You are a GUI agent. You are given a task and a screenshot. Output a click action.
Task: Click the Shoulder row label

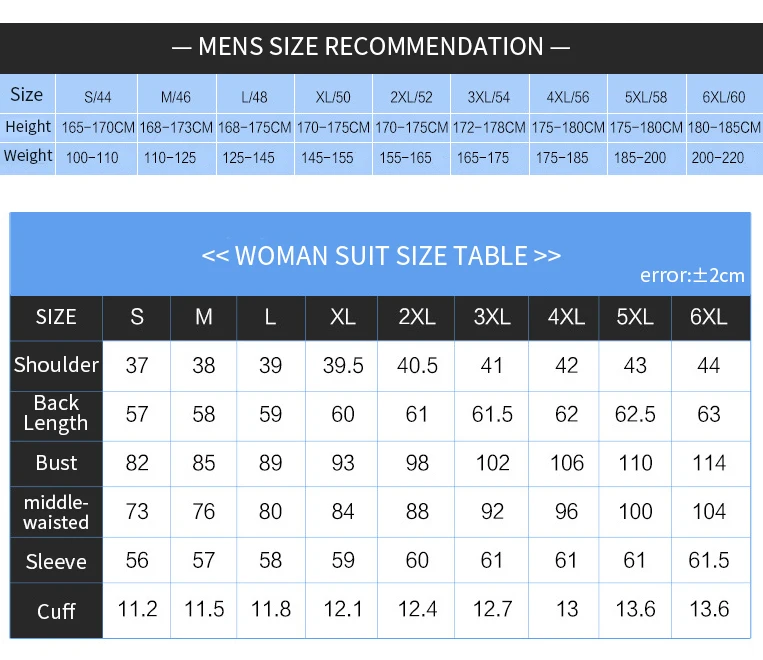point(56,365)
